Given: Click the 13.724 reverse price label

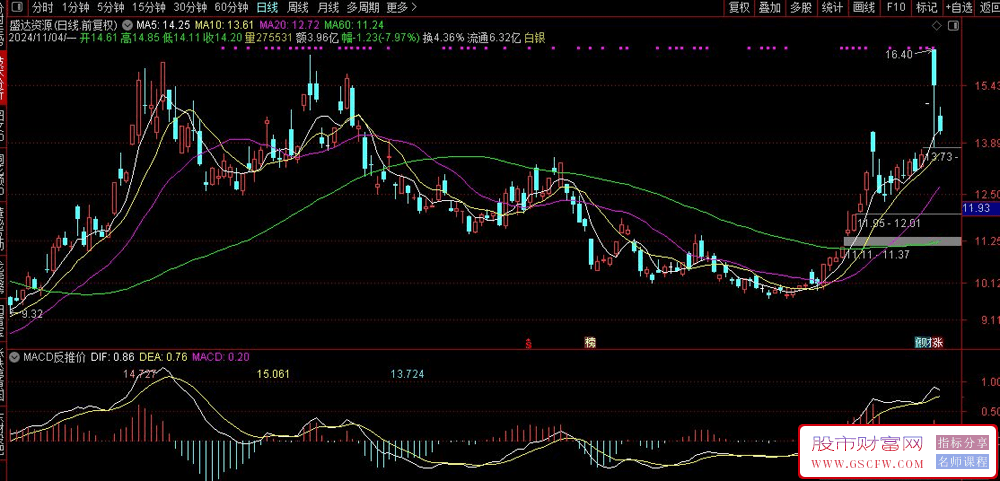Looking at the screenshot, I should click(x=407, y=374).
